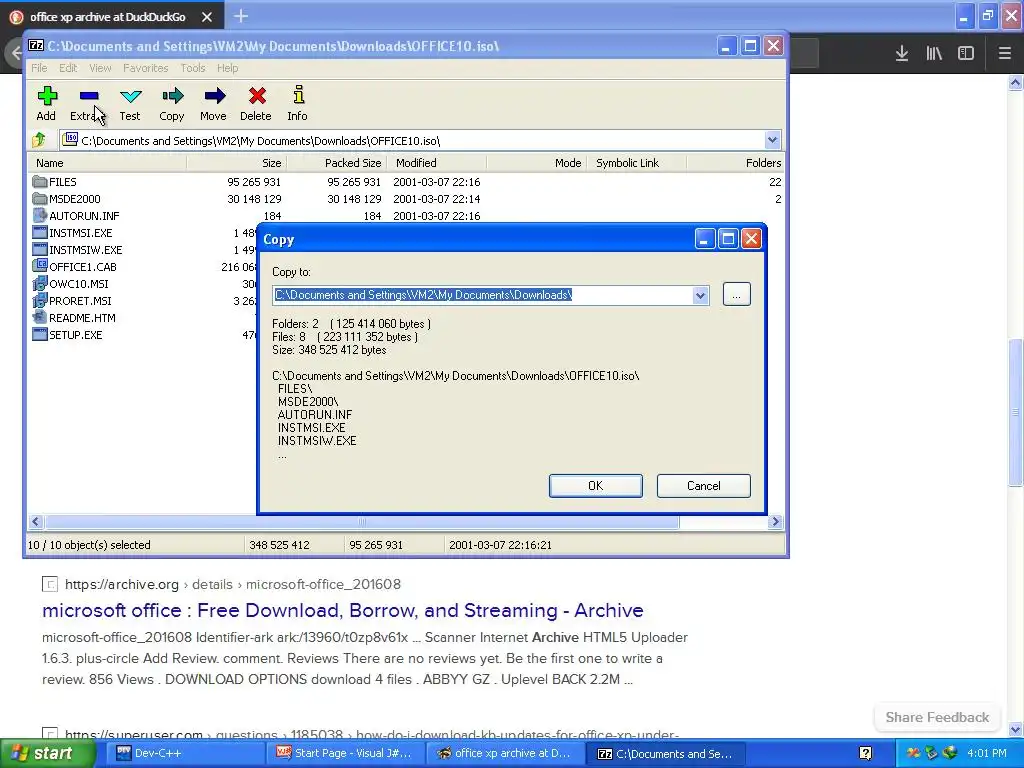Viewport: 1024px width, 768px height.
Task: Close the Copy dialog with X
Action: click(x=751, y=239)
